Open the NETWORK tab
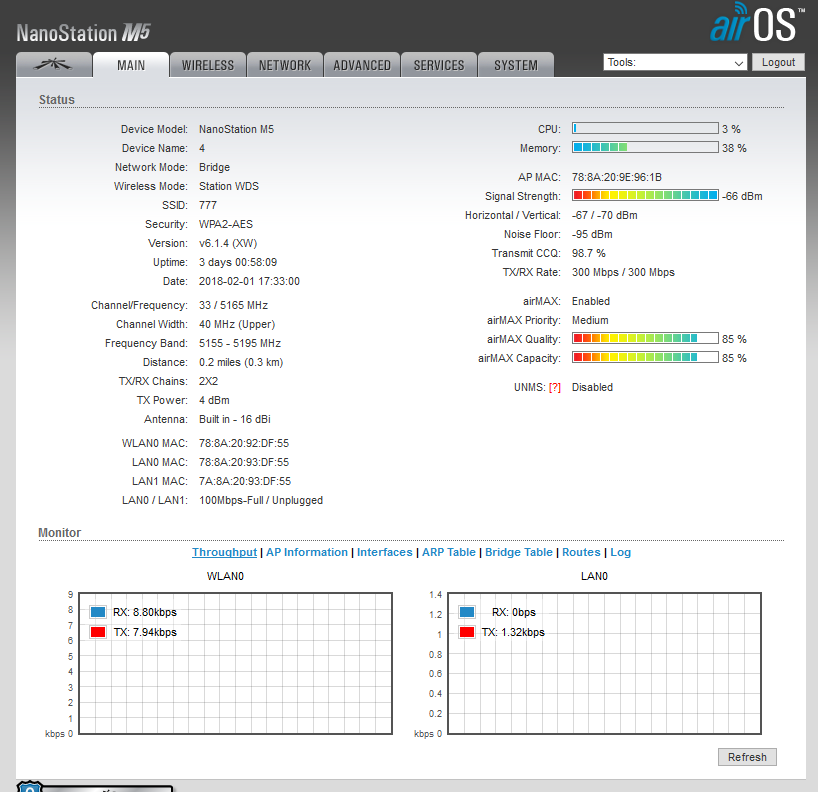This screenshot has height=792, width=818. click(285, 65)
